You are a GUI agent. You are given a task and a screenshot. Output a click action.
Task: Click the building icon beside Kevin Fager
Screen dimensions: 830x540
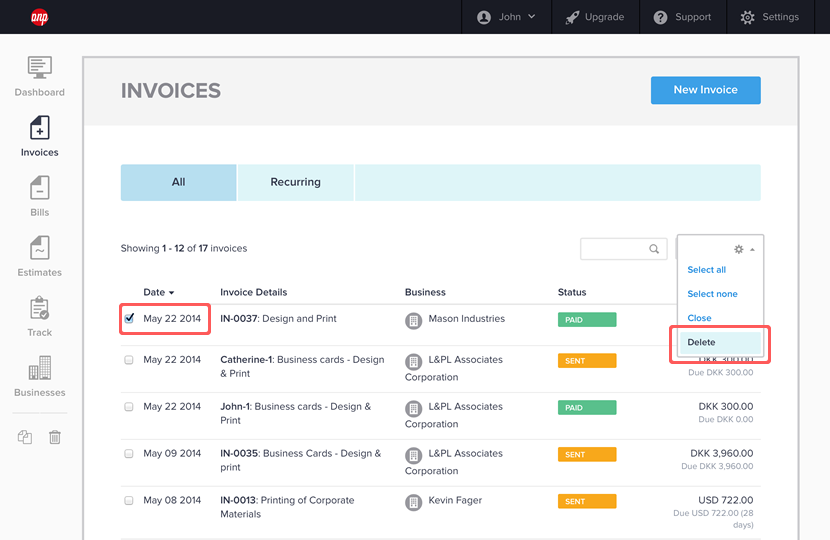coord(413,502)
